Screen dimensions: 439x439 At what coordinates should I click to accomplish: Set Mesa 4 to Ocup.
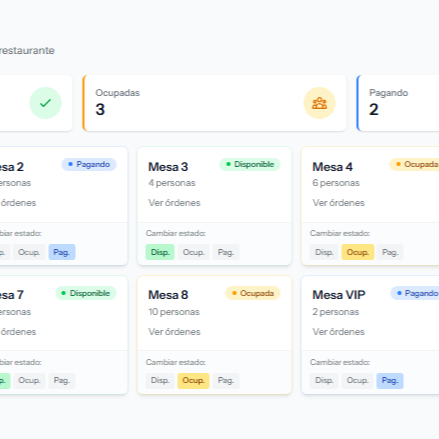358,252
